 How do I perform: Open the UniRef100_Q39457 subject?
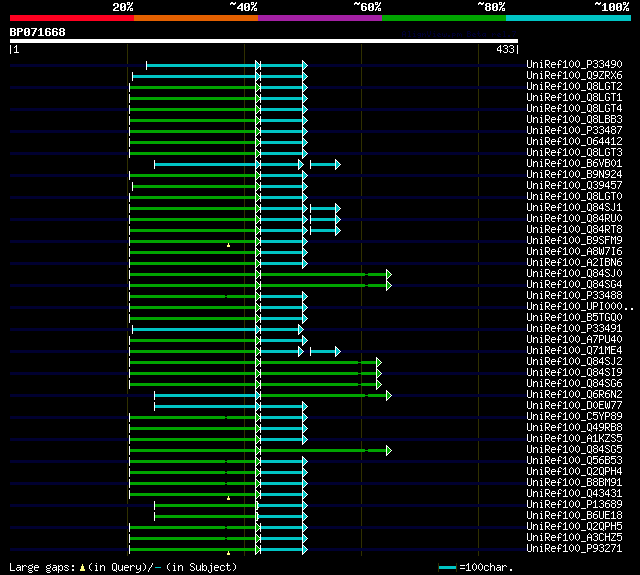pos(574,185)
